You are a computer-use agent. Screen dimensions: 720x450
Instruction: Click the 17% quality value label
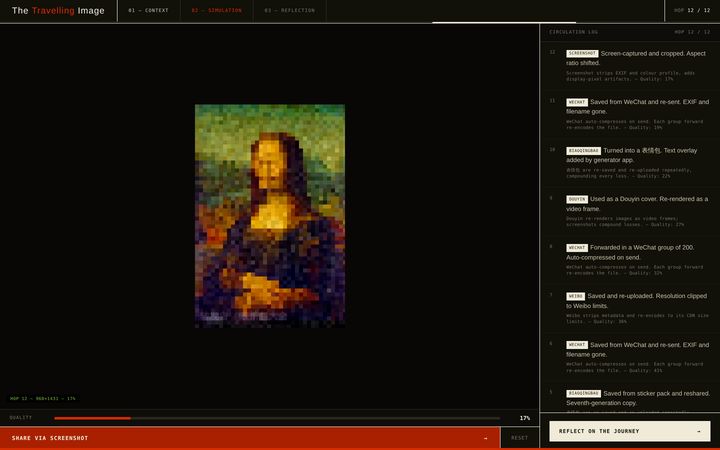tap(524, 418)
